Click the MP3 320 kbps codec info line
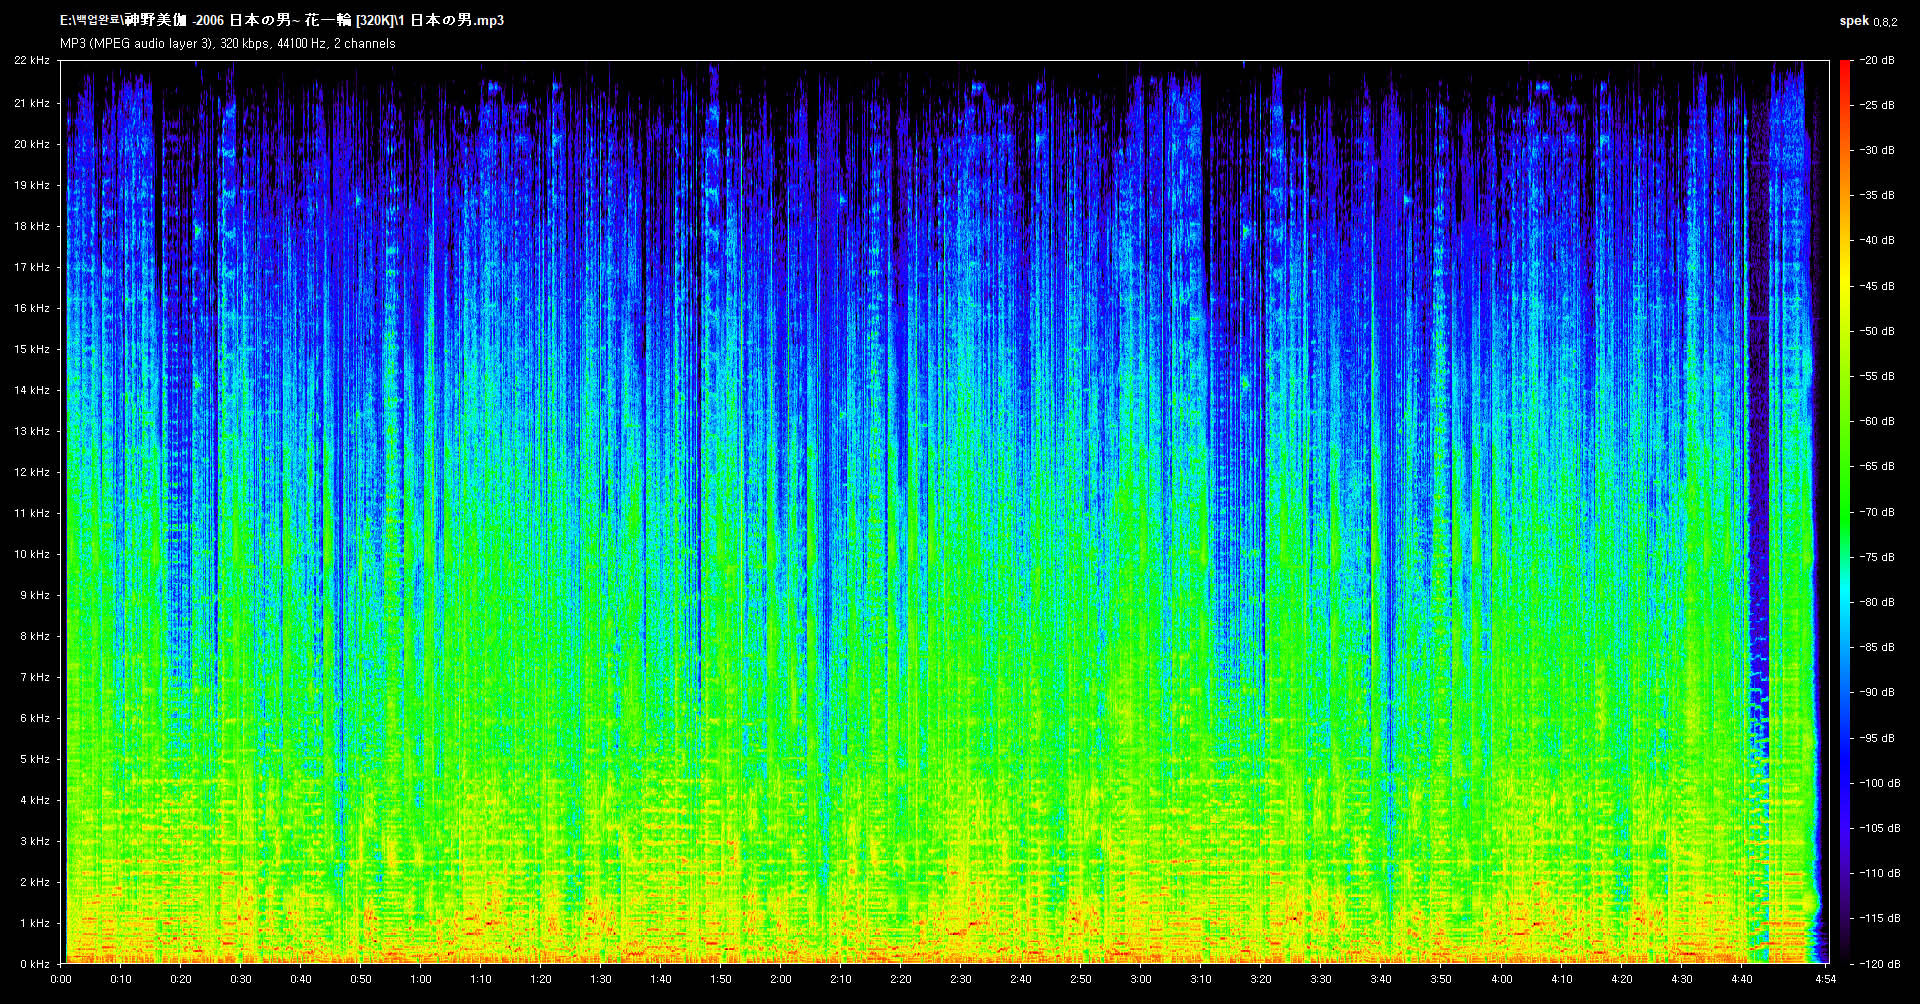This screenshot has width=1920, height=1004. pyautogui.click(x=228, y=44)
